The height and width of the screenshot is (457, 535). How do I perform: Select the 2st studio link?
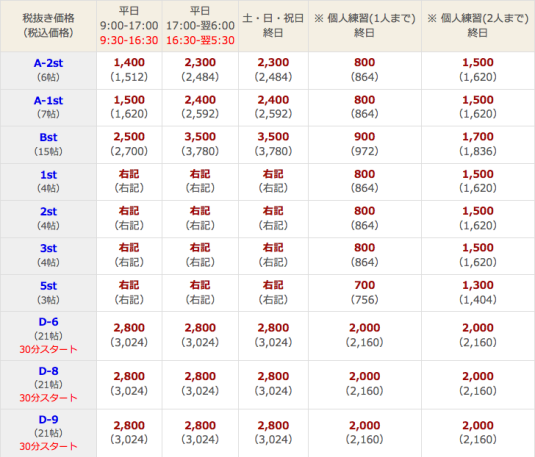pos(48,212)
